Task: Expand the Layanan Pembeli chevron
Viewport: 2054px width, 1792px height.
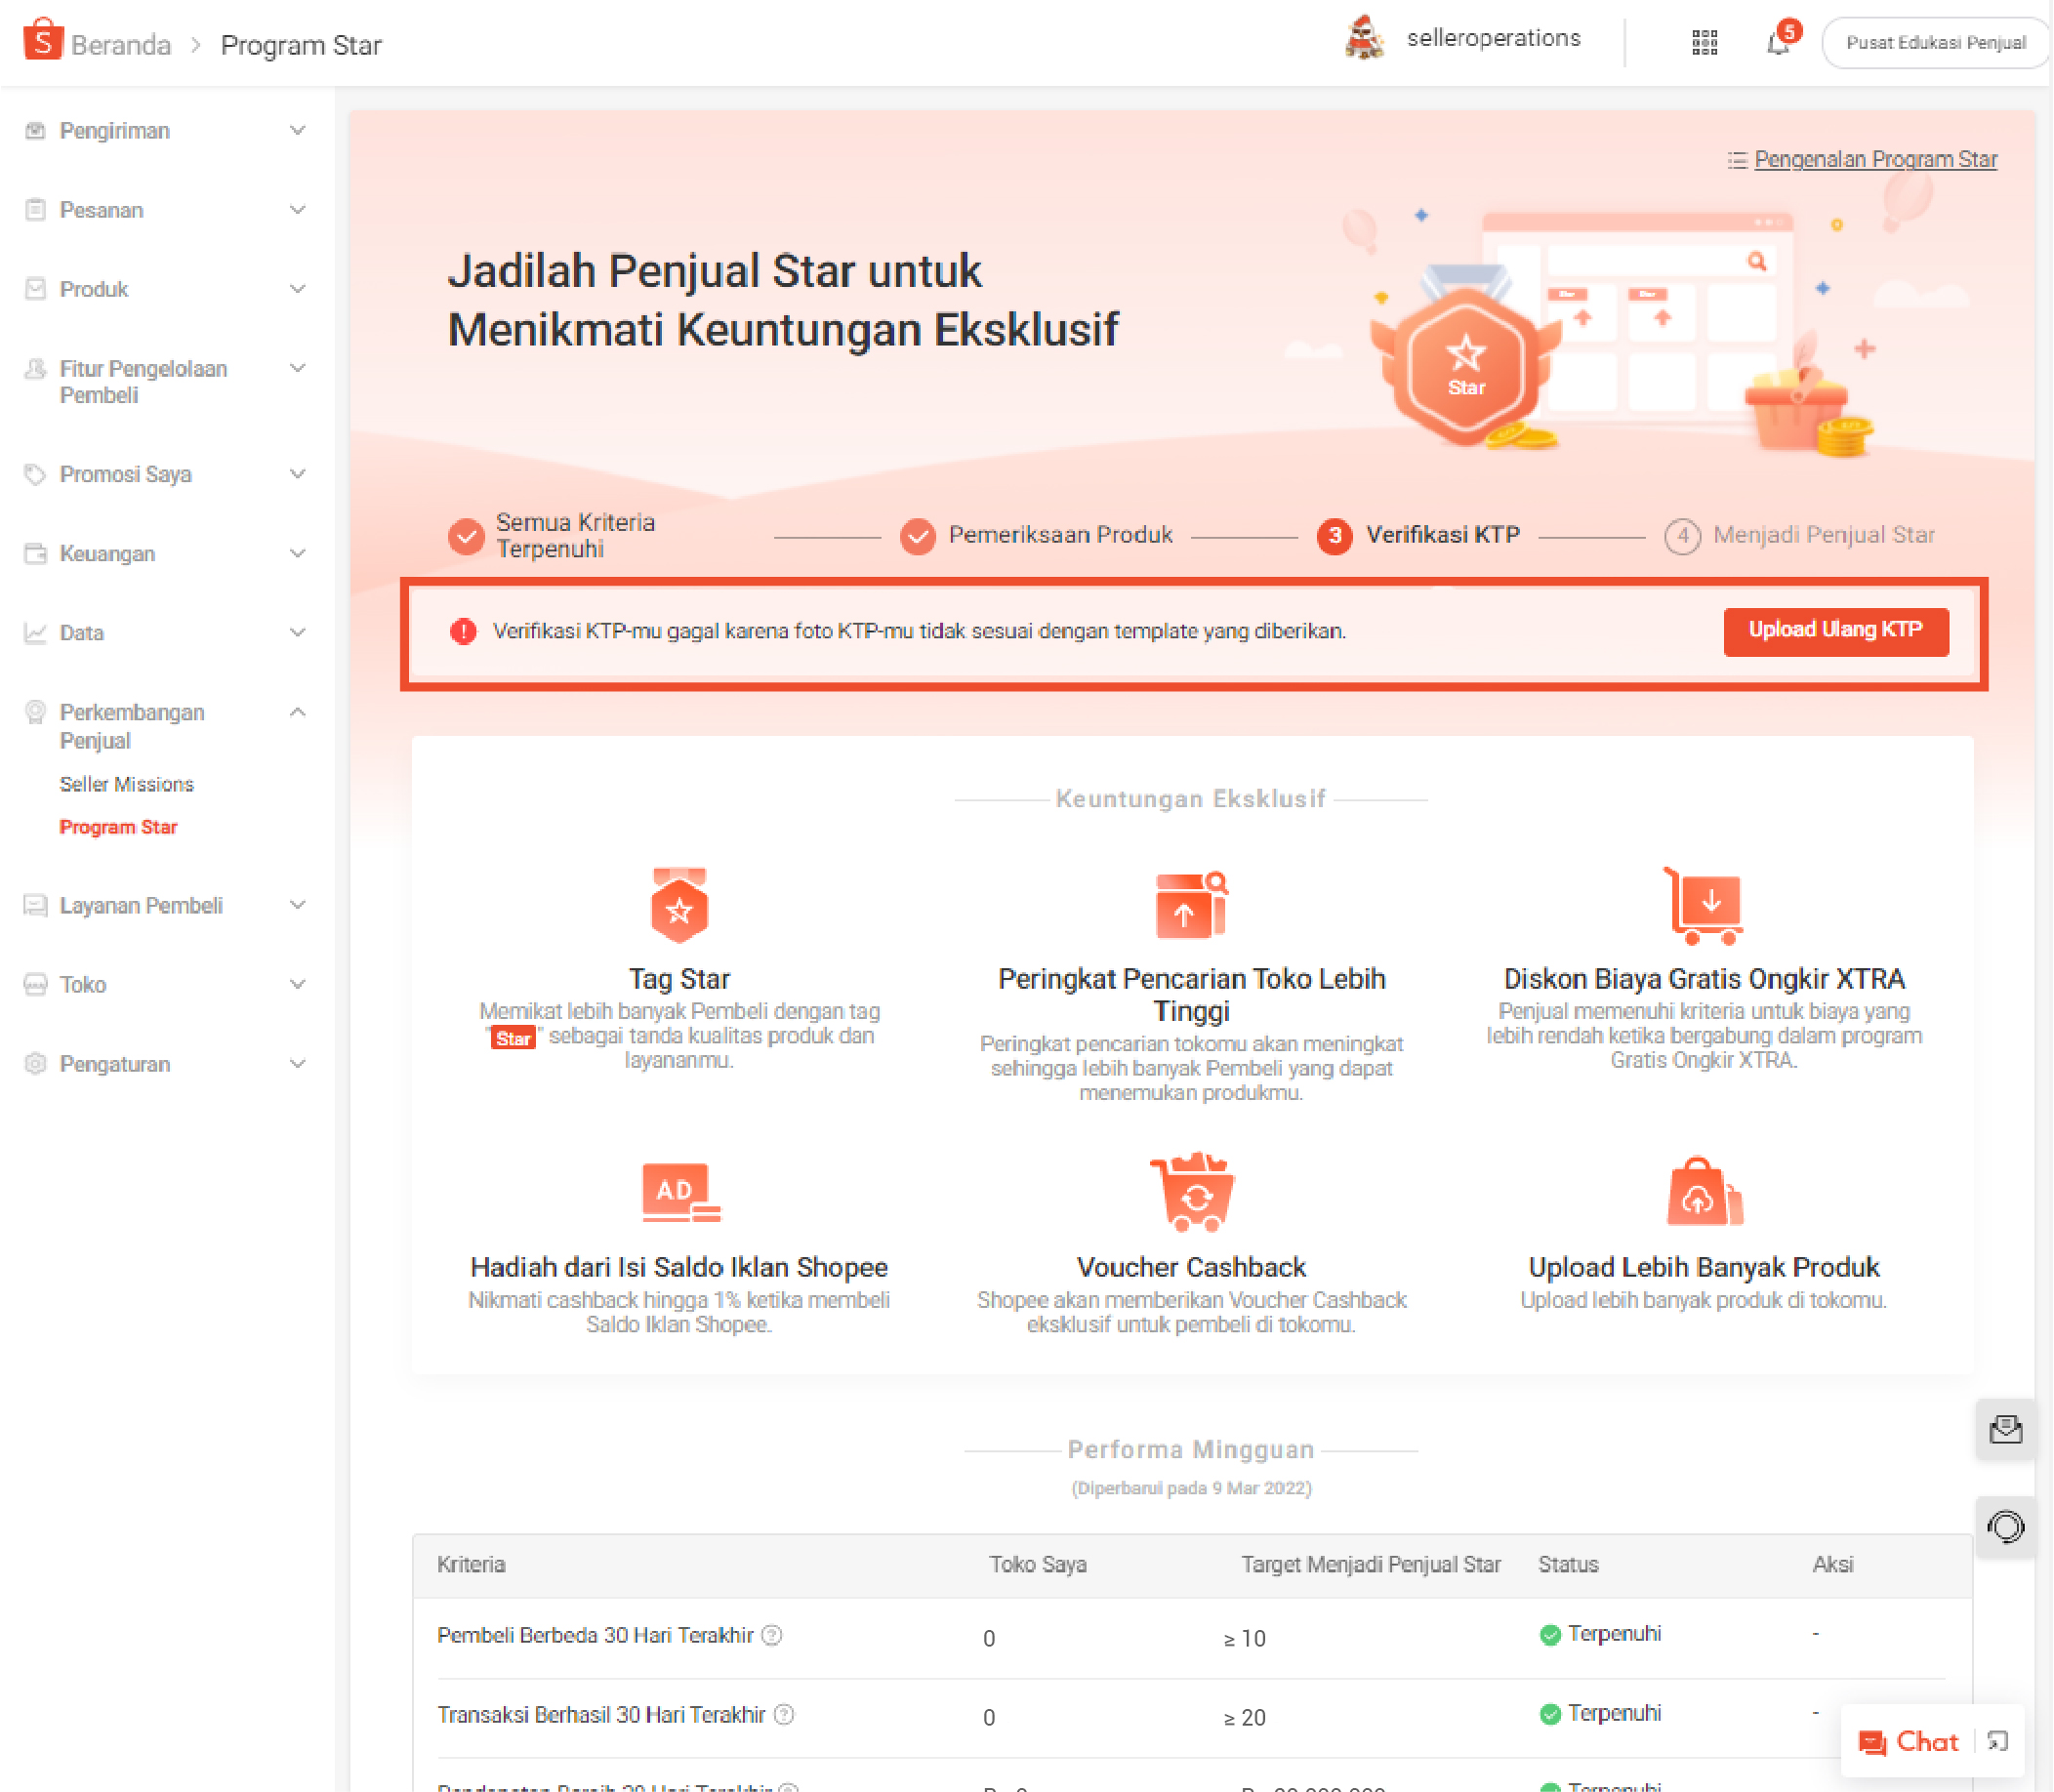Action: (x=297, y=905)
